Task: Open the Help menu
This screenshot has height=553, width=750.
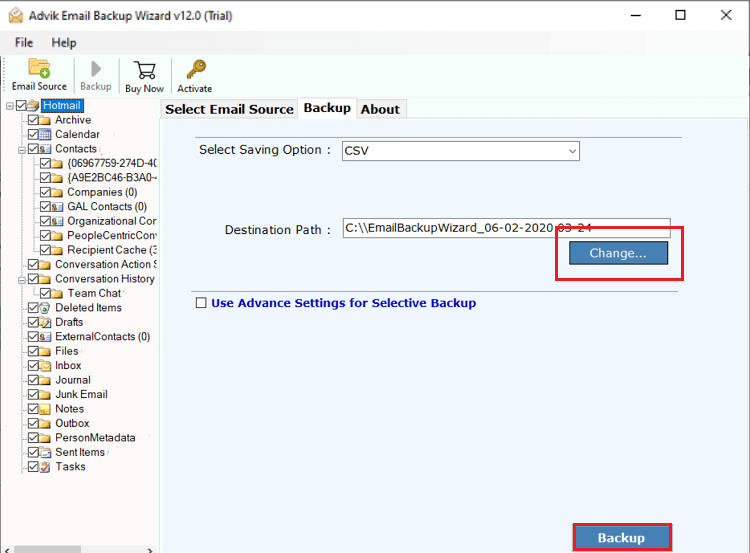Action: tap(64, 43)
